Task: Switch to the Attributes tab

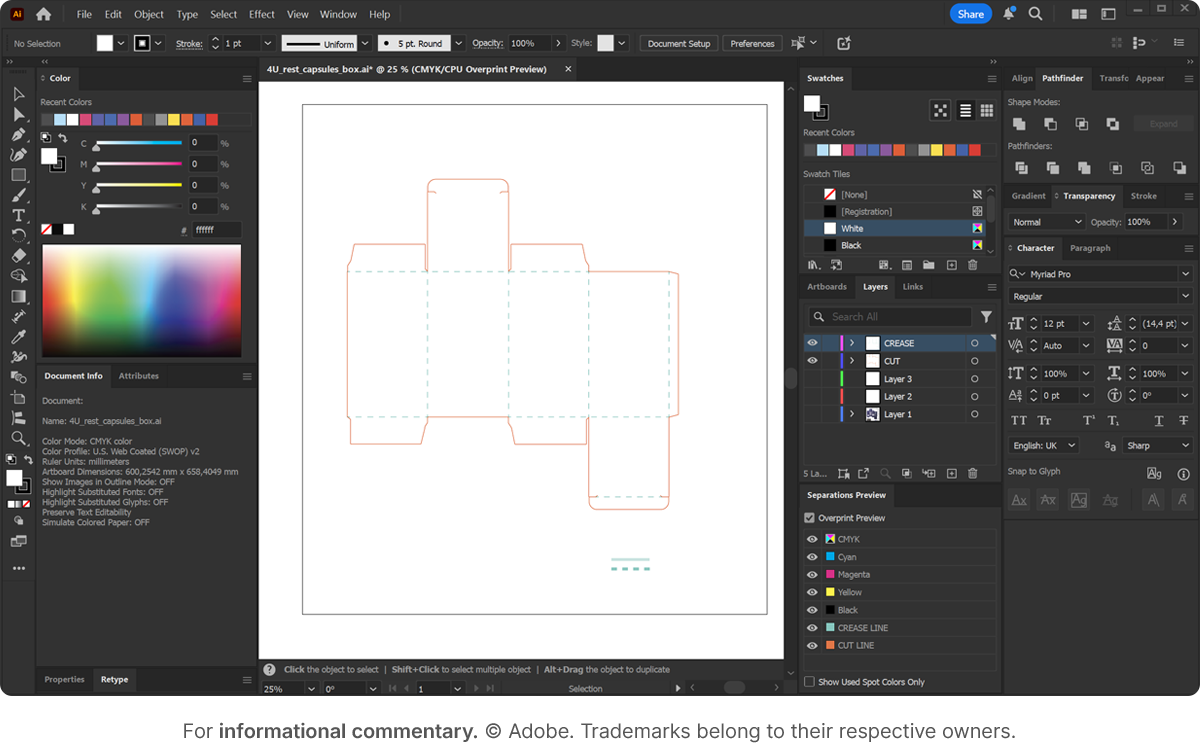Action: click(139, 376)
